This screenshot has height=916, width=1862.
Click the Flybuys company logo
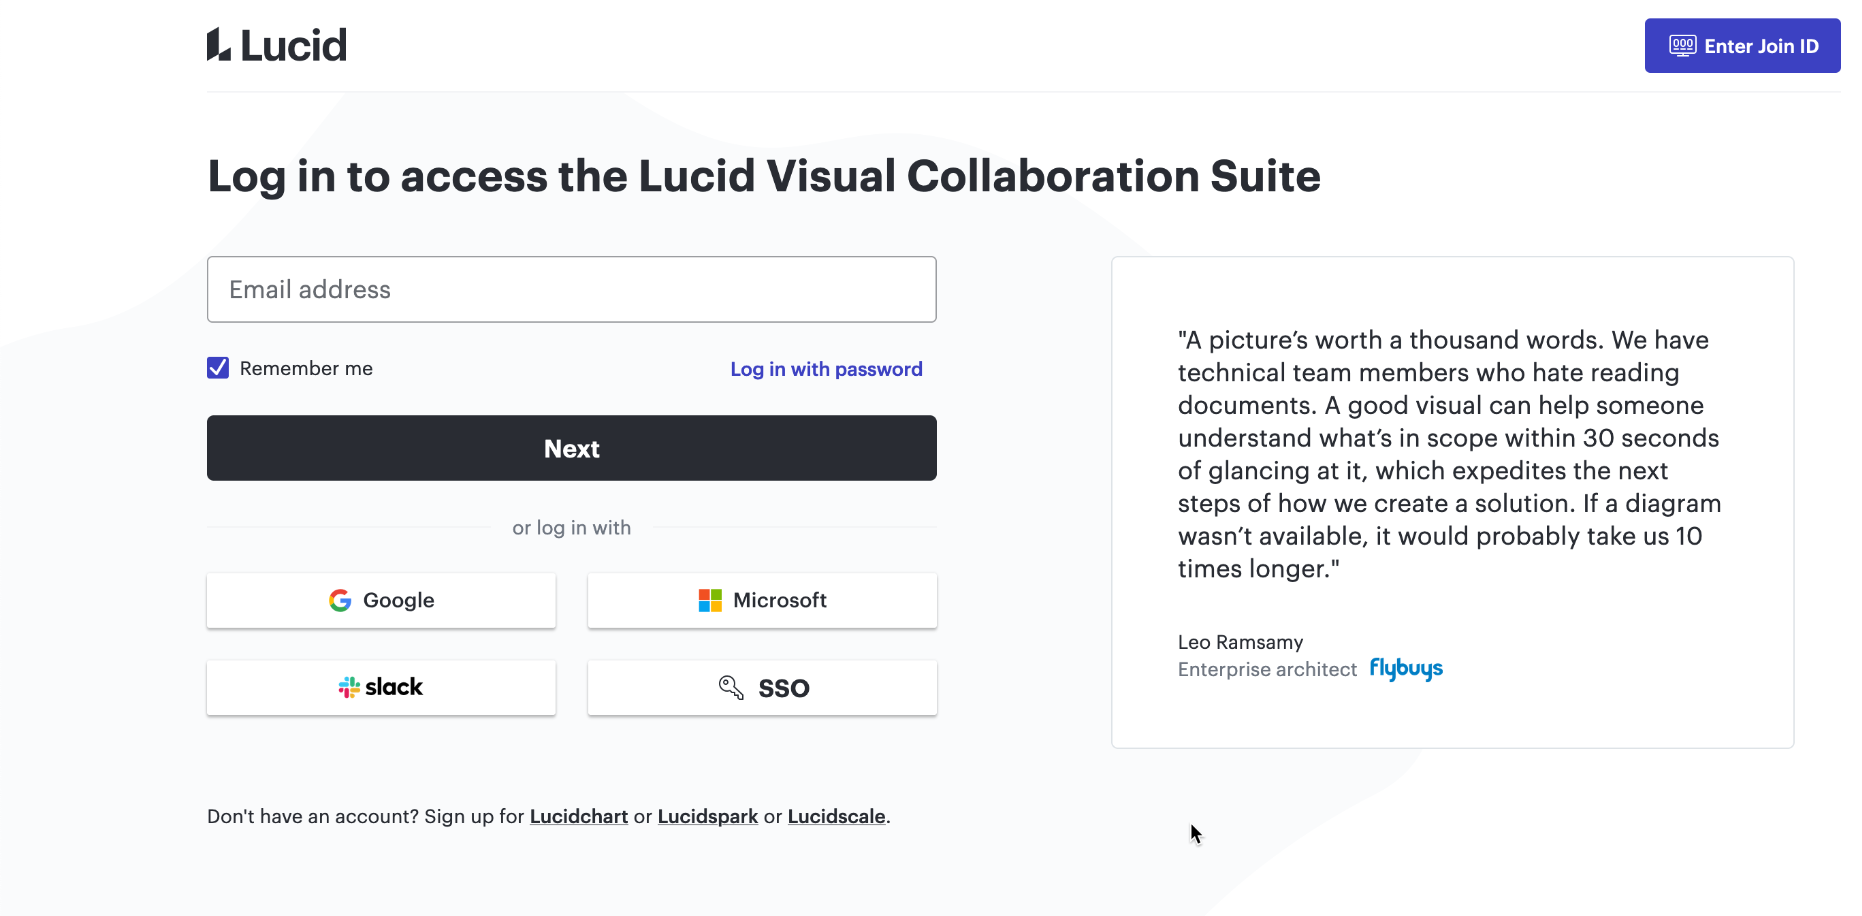1405,669
